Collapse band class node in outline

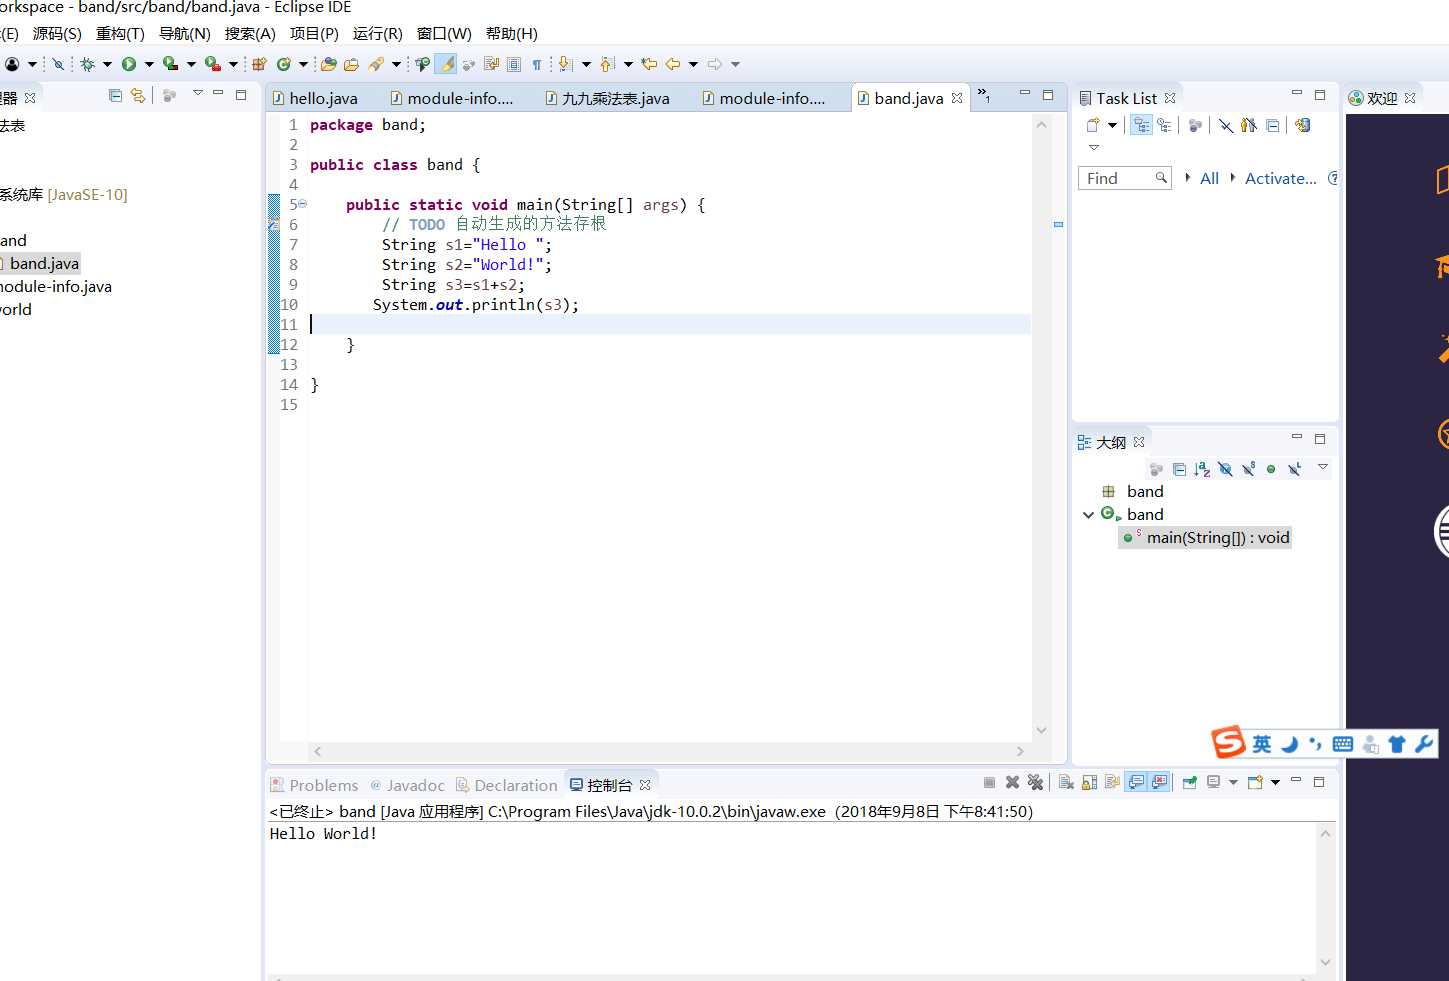point(1088,514)
